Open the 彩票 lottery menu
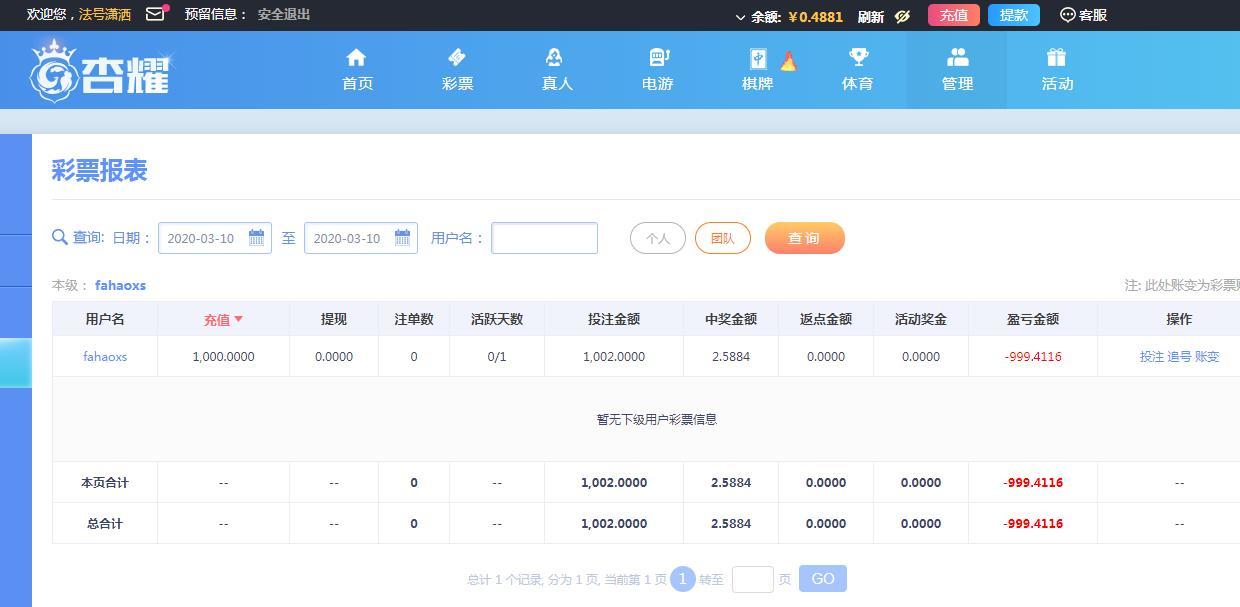 coord(457,70)
